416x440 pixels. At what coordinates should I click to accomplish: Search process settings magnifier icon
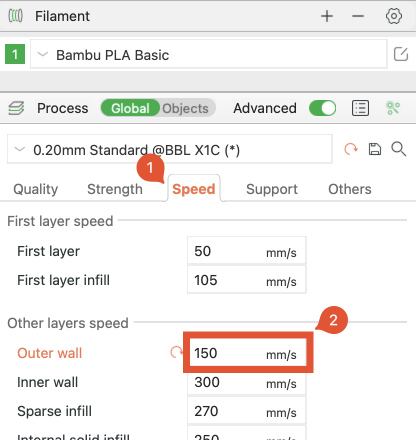399,149
